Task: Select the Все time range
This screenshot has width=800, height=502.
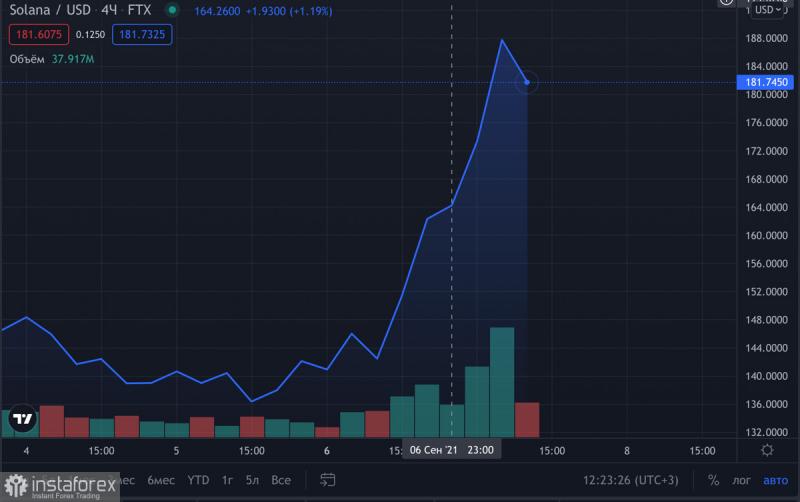Action: [x=281, y=480]
